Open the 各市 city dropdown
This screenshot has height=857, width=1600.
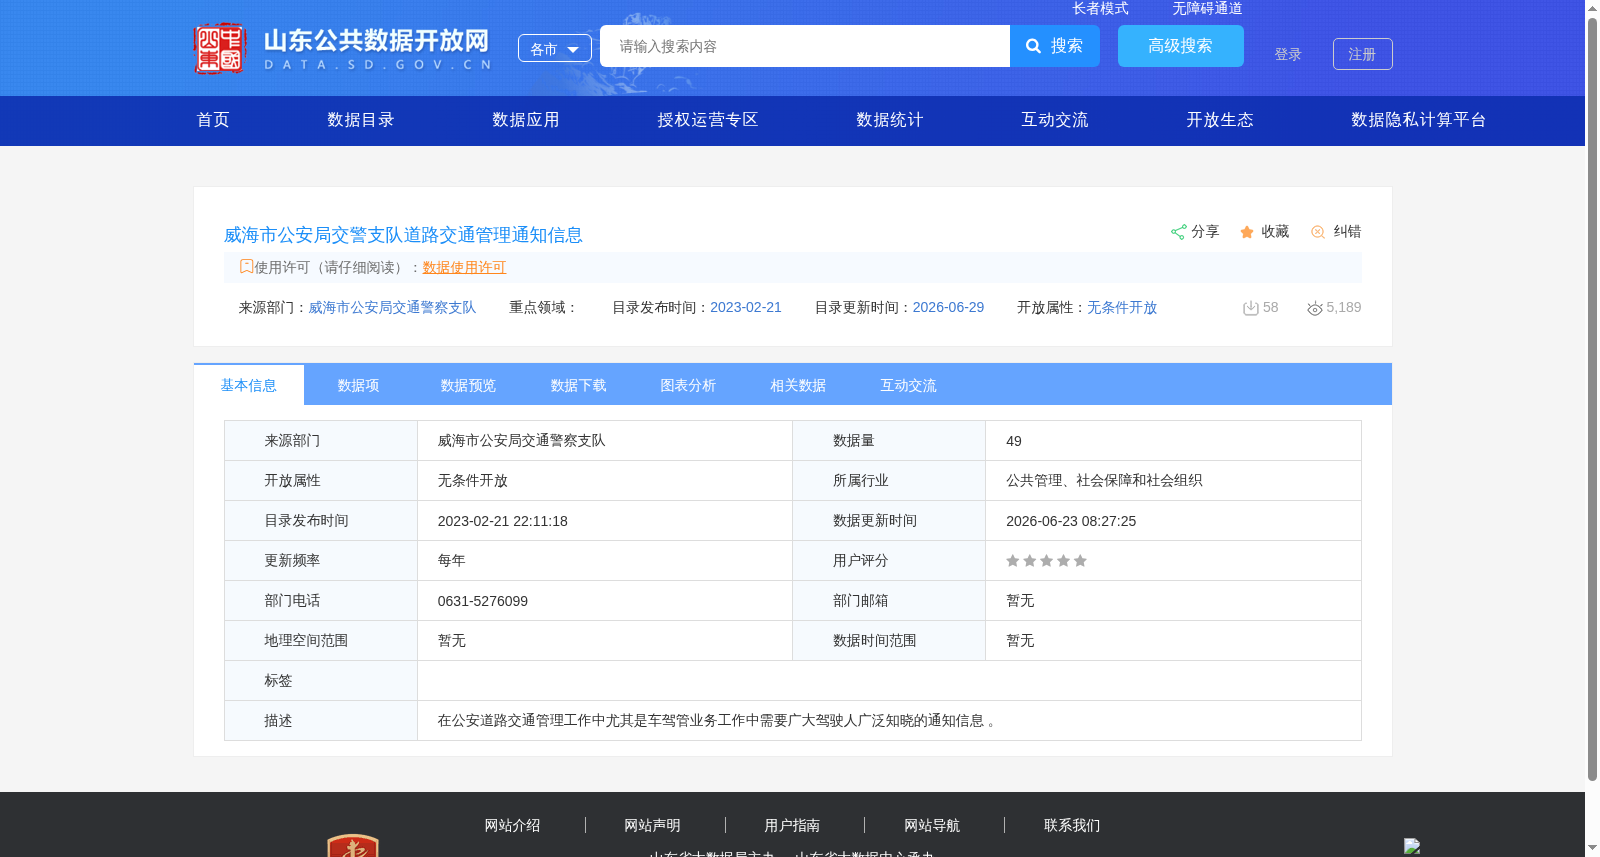[x=555, y=48]
